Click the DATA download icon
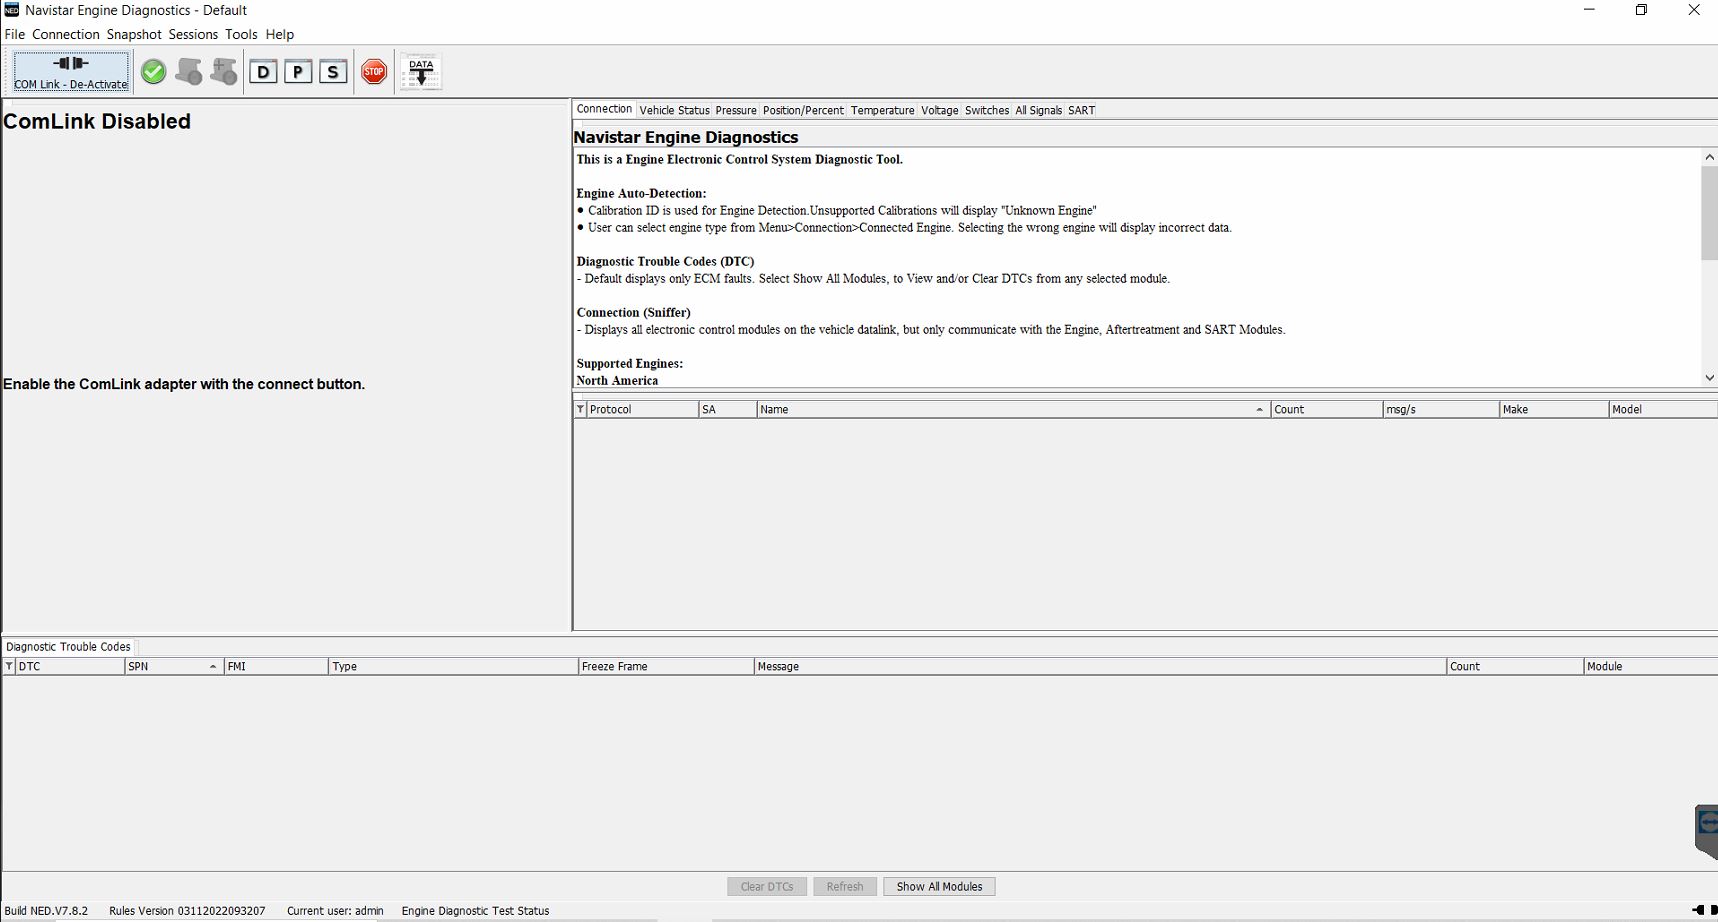The image size is (1718, 922). coord(421,72)
